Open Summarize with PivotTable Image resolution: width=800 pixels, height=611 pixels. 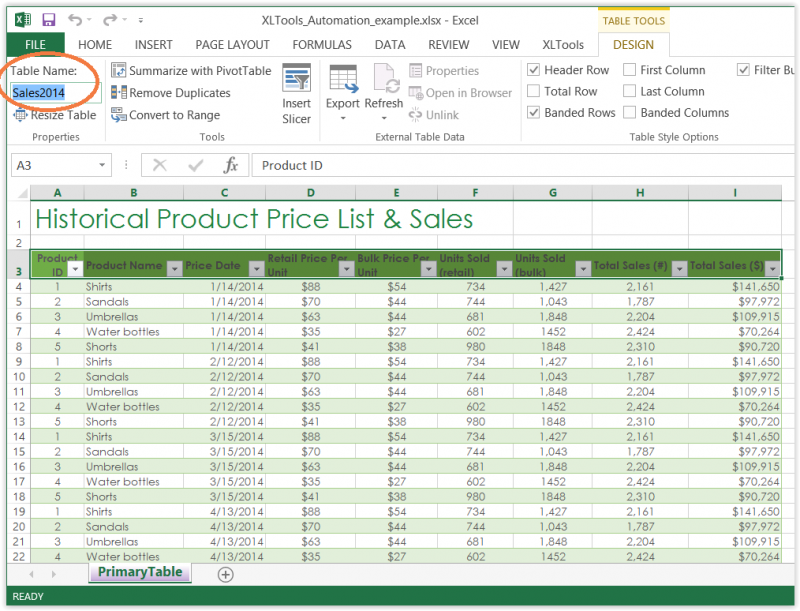click(190, 70)
